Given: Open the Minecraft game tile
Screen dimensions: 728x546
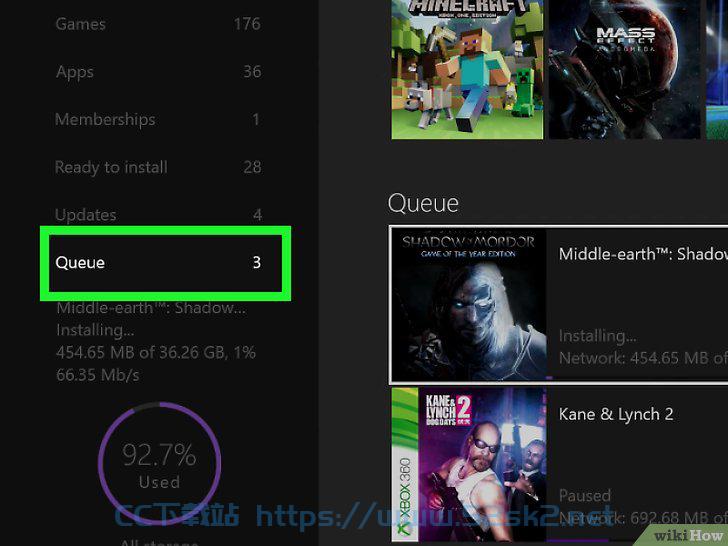Looking at the screenshot, I should (467, 70).
